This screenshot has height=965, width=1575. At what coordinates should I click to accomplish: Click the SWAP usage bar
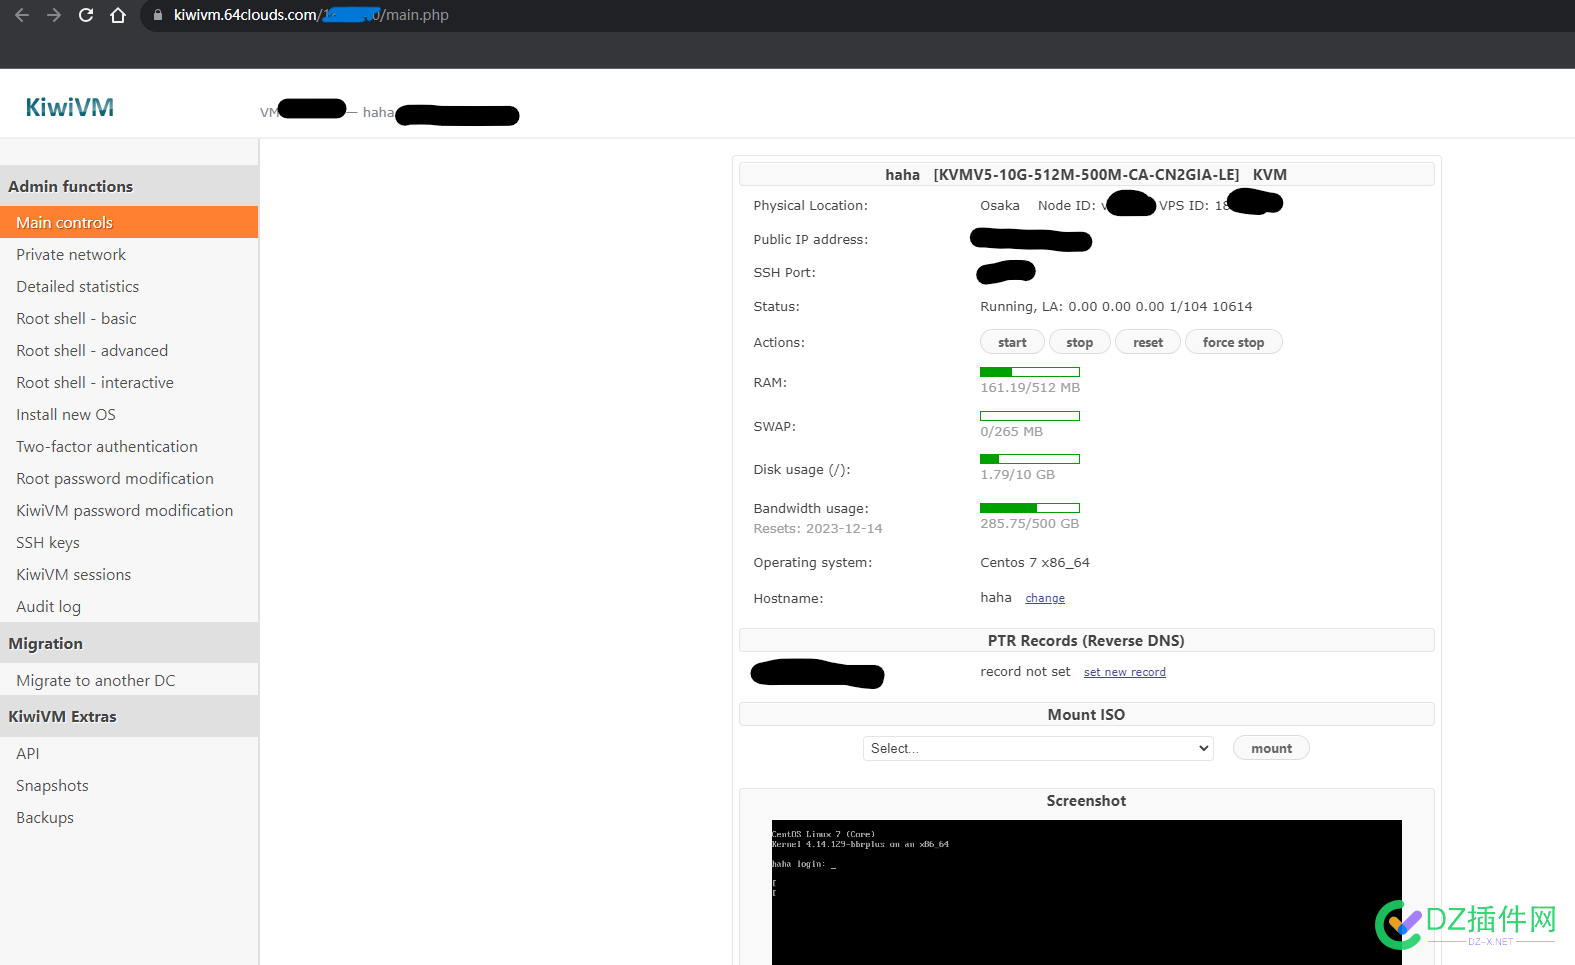(x=1030, y=416)
